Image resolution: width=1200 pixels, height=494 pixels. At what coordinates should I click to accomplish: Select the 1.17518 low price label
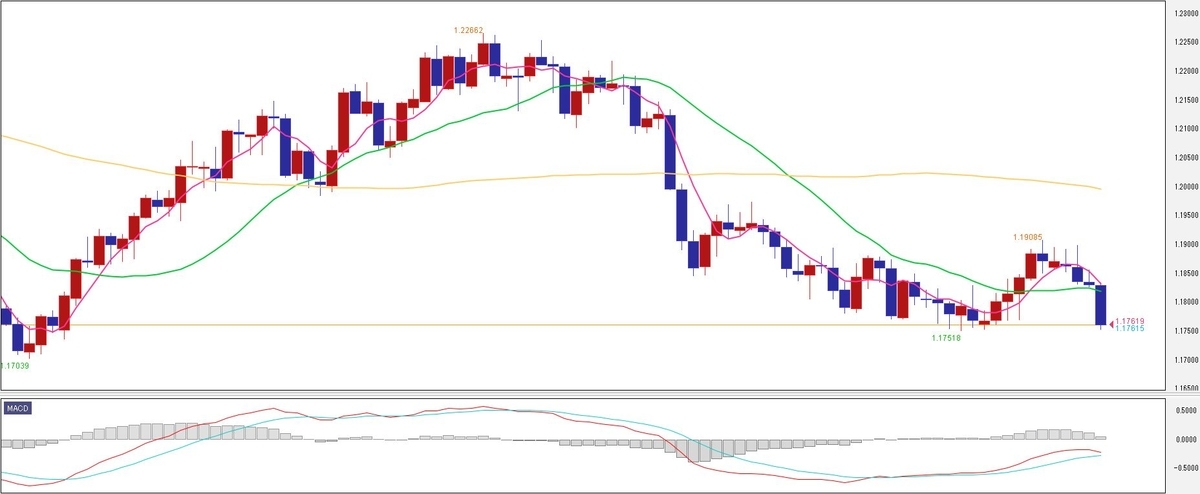point(946,338)
